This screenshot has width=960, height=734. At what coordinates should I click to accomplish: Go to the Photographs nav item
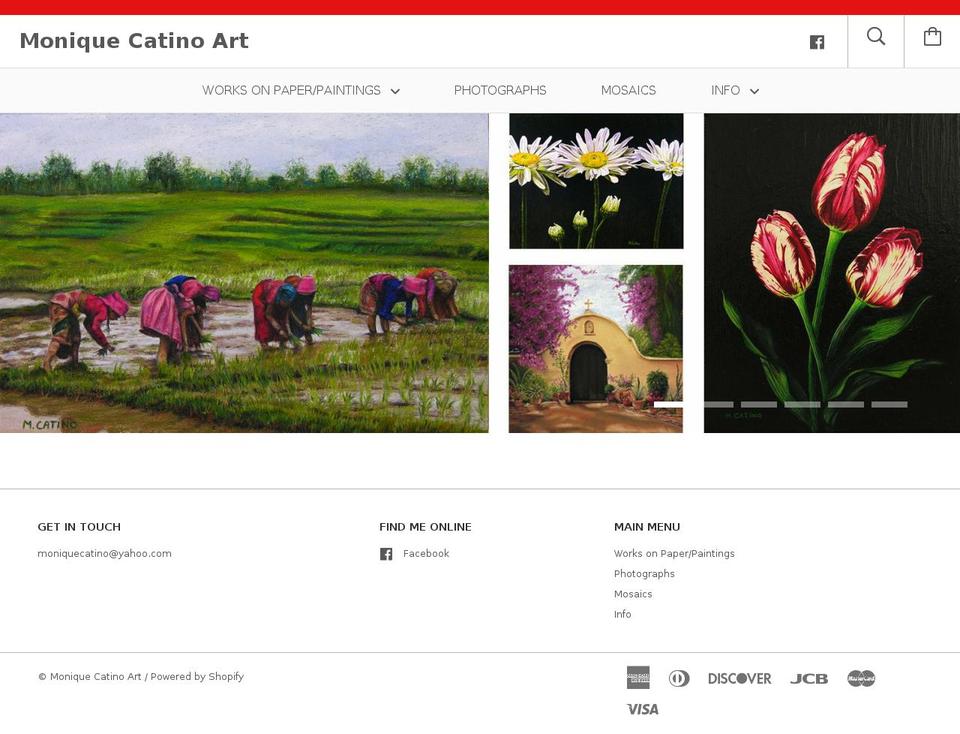tap(500, 91)
